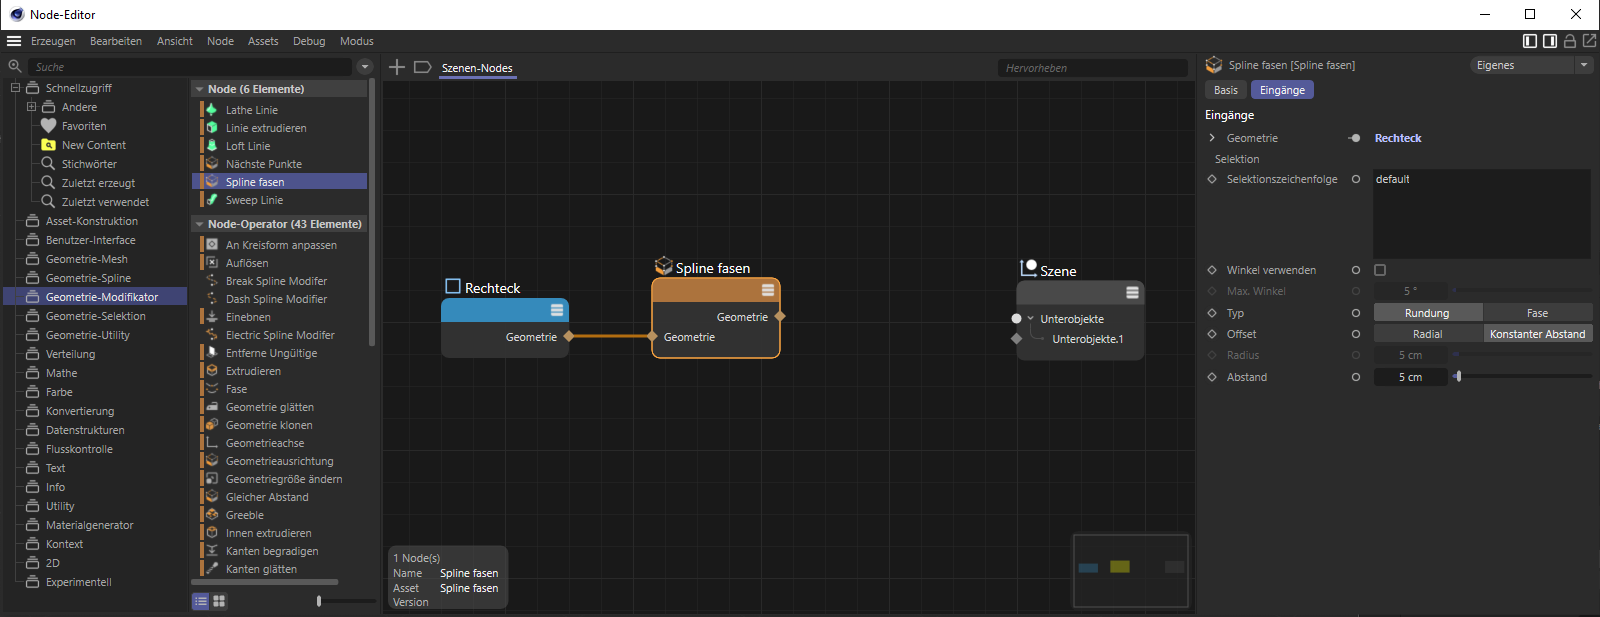Open the hamburger menu in the menu bar
Viewport: 1600px width, 617px height.
14,41
